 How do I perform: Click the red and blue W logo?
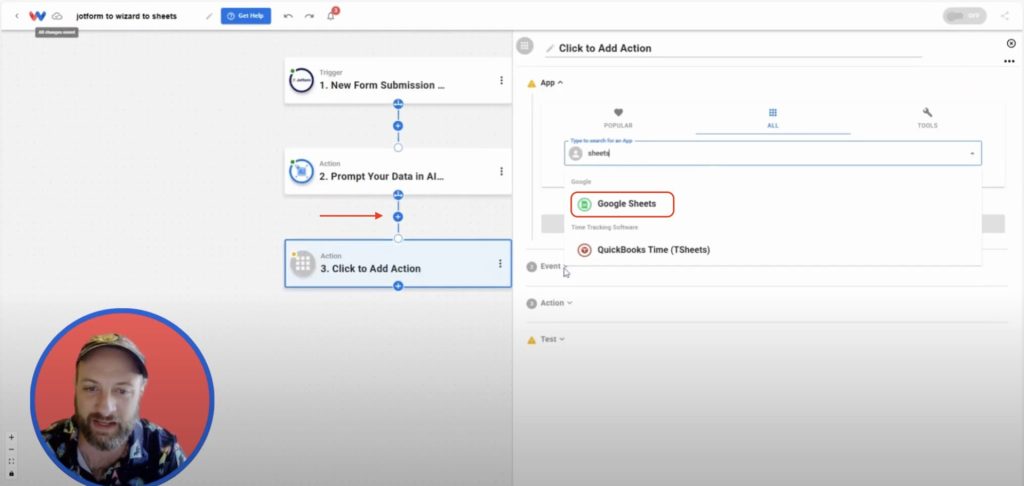(x=37, y=16)
